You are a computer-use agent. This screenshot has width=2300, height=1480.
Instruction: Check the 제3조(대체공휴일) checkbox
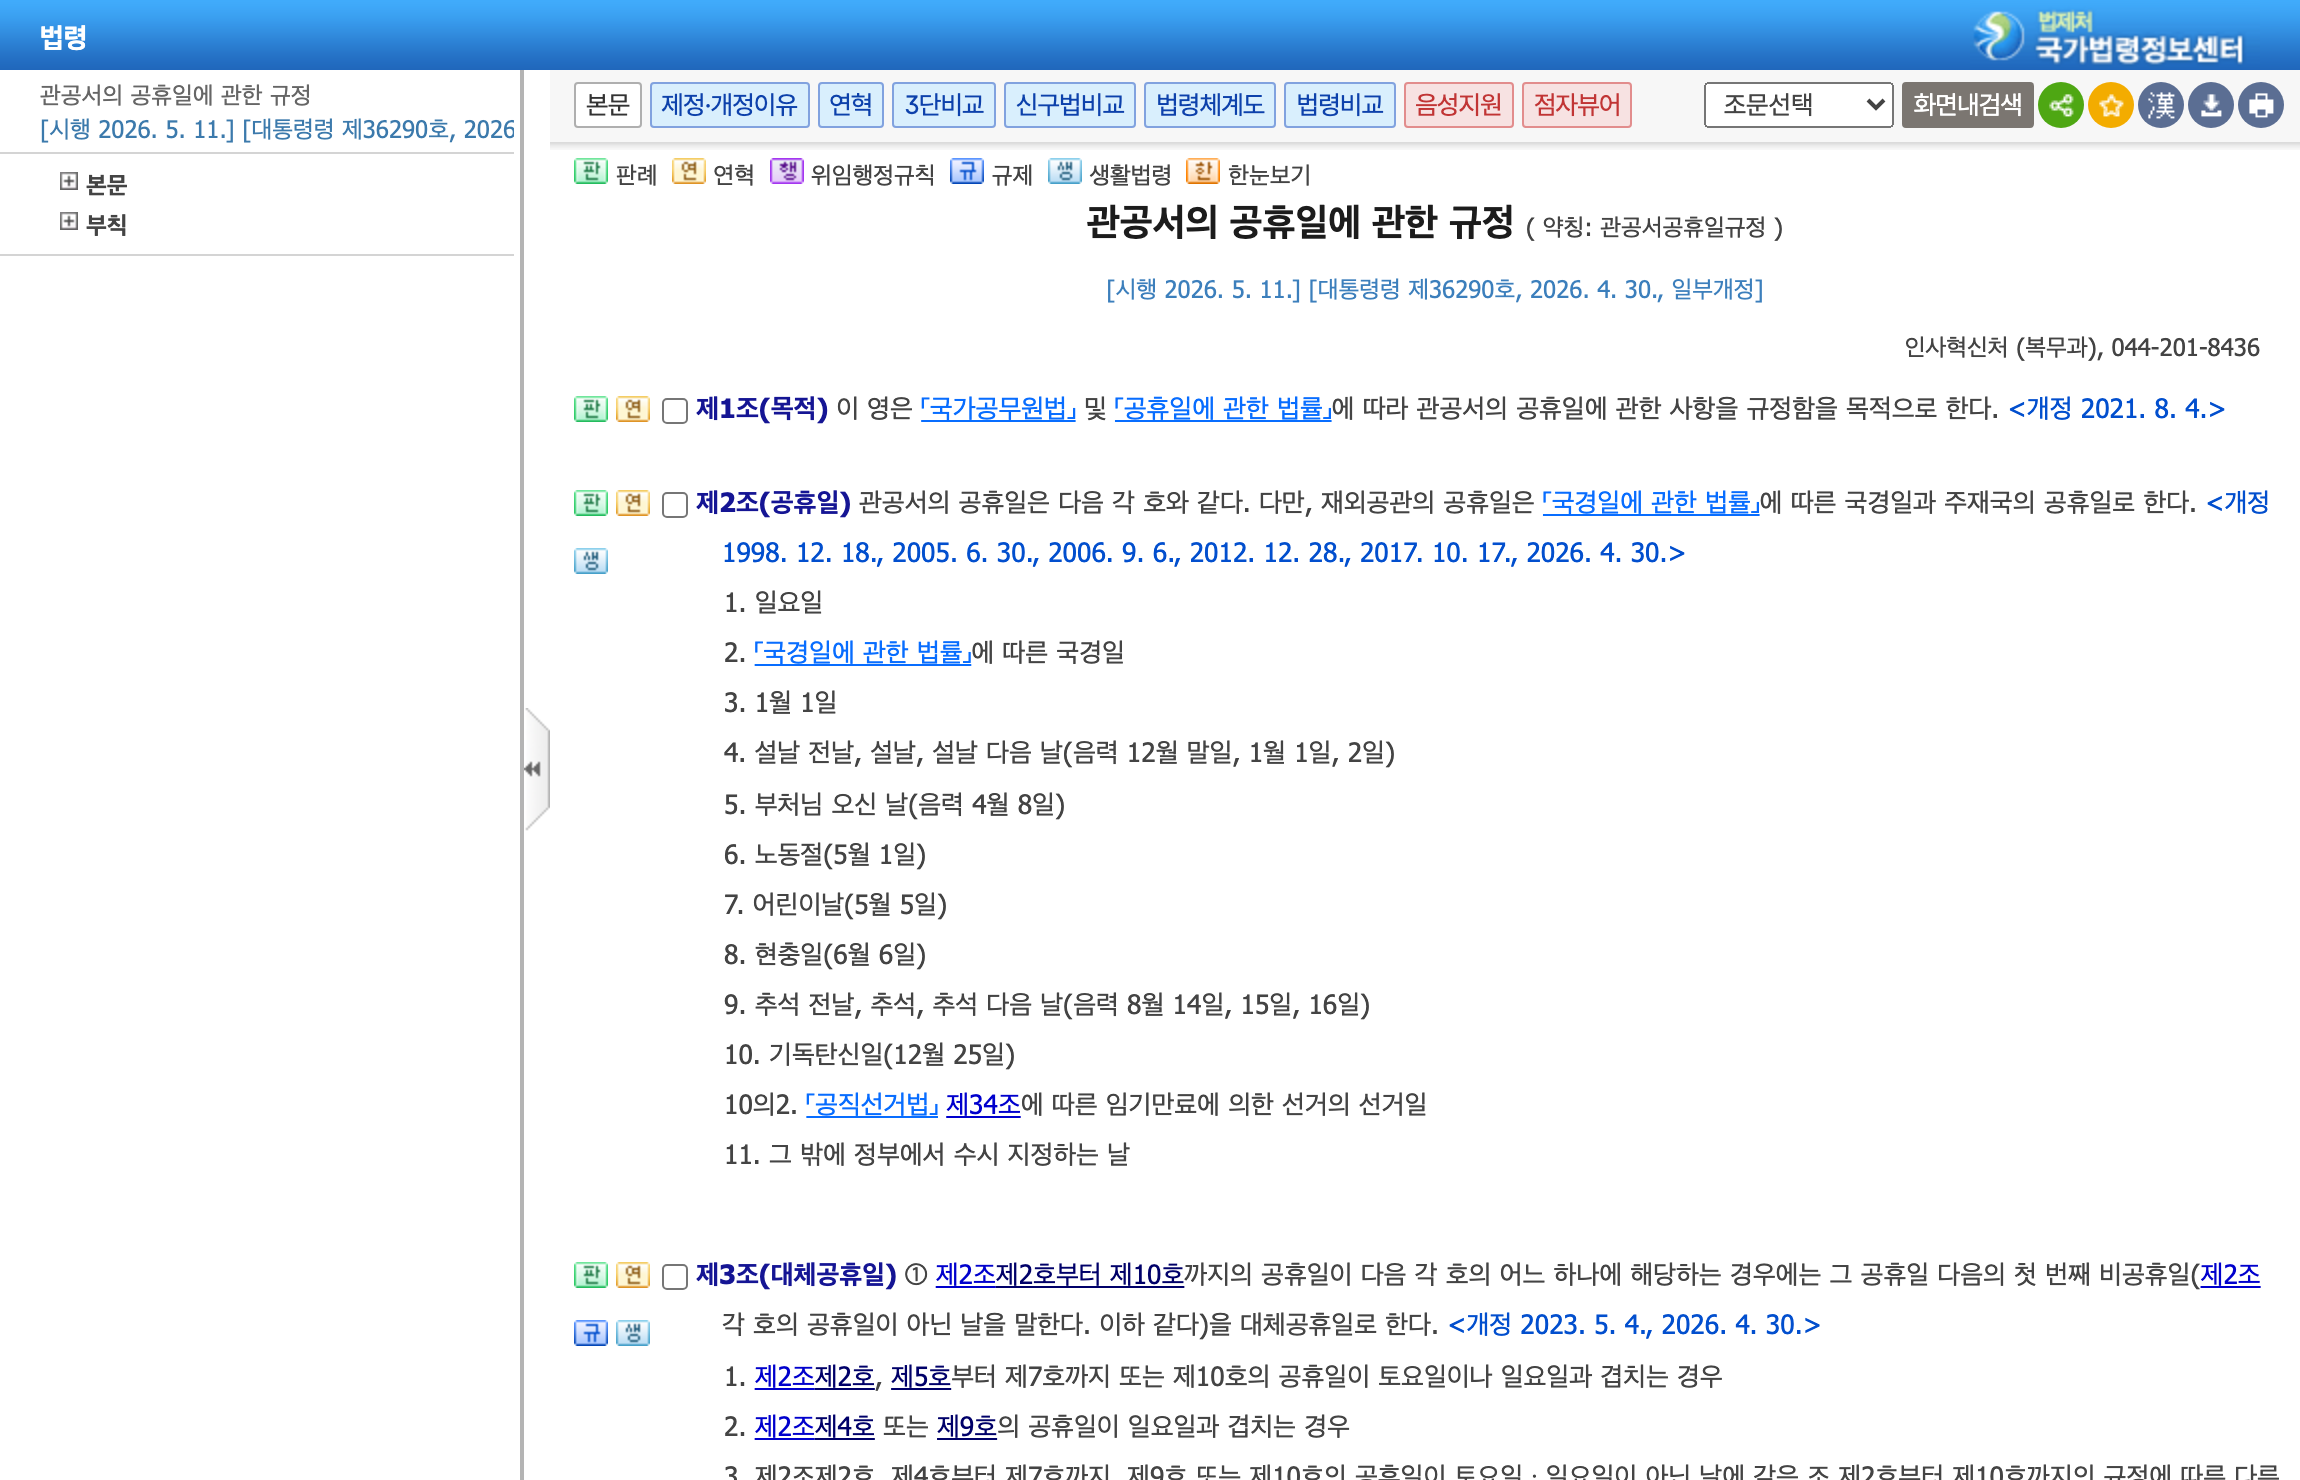(x=675, y=1277)
